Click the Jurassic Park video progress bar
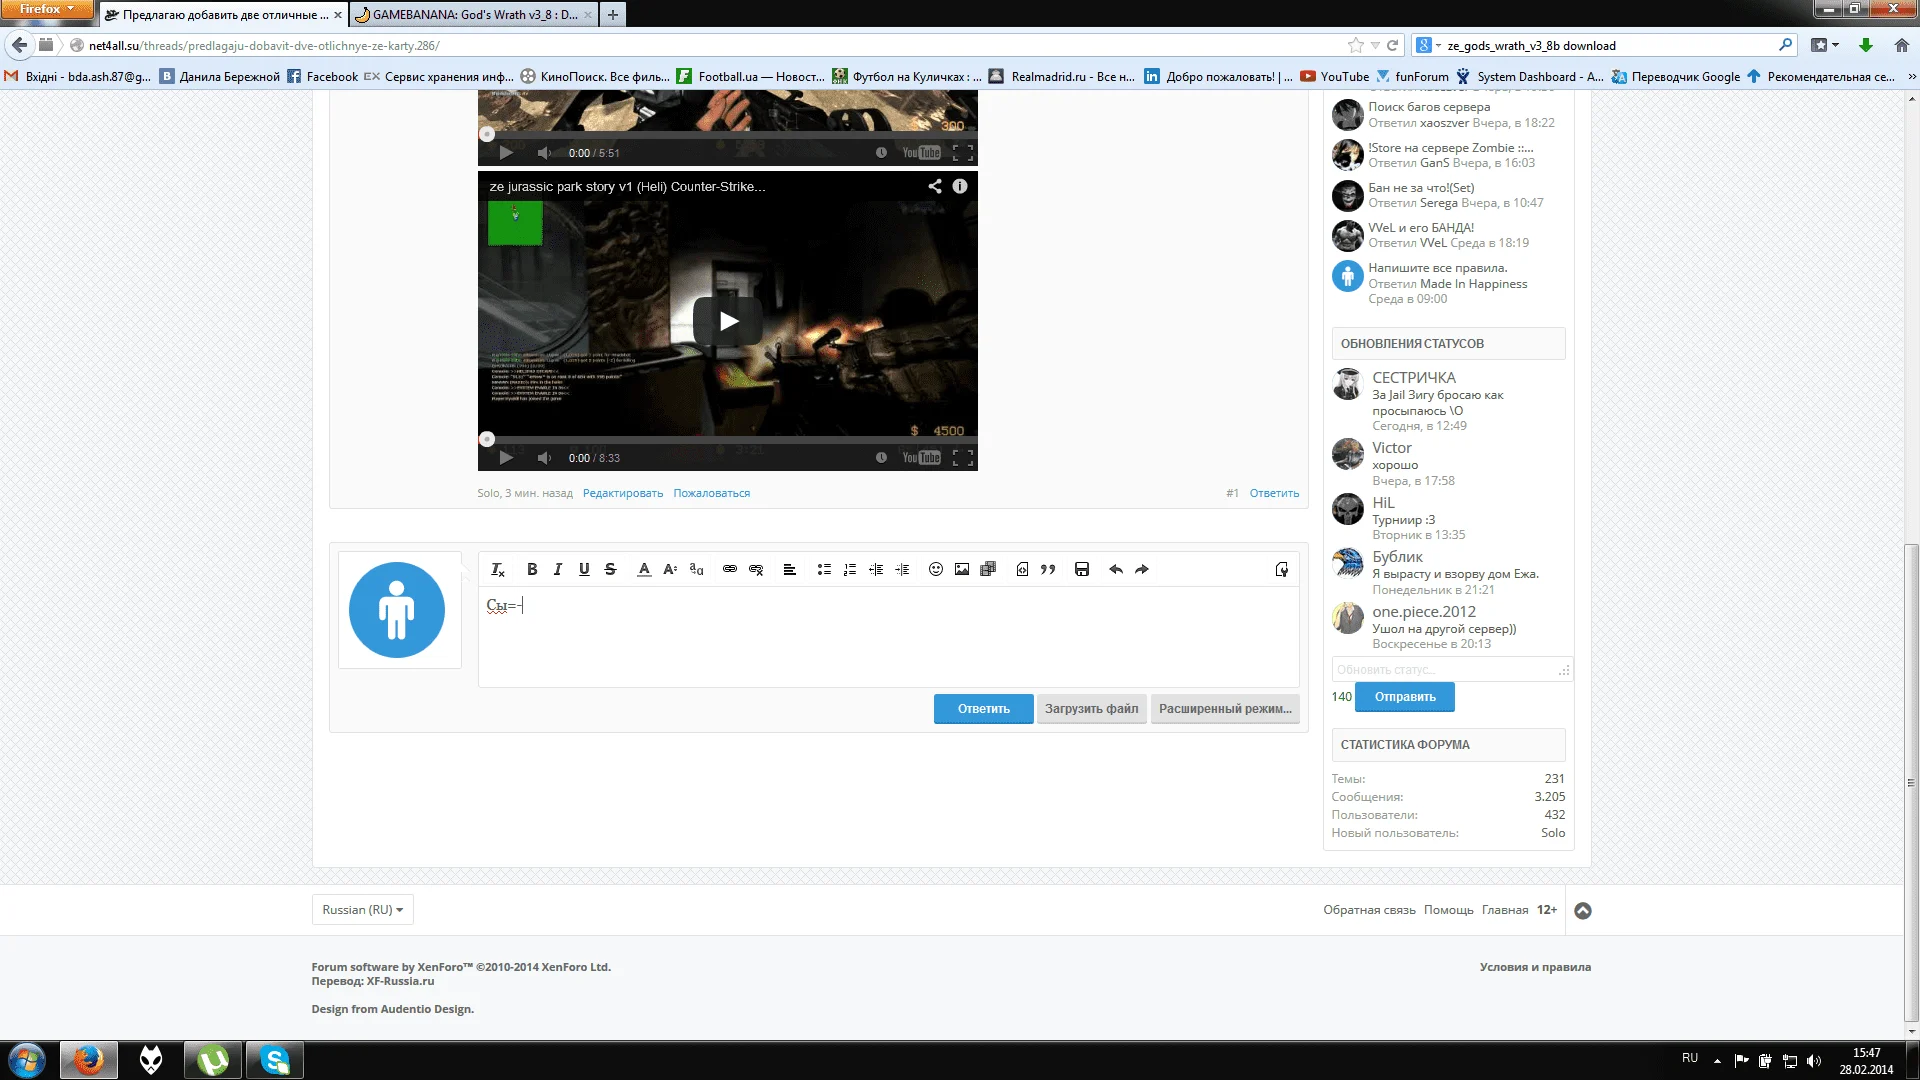This screenshot has width=1920, height=1080. (x=727, y=439)
